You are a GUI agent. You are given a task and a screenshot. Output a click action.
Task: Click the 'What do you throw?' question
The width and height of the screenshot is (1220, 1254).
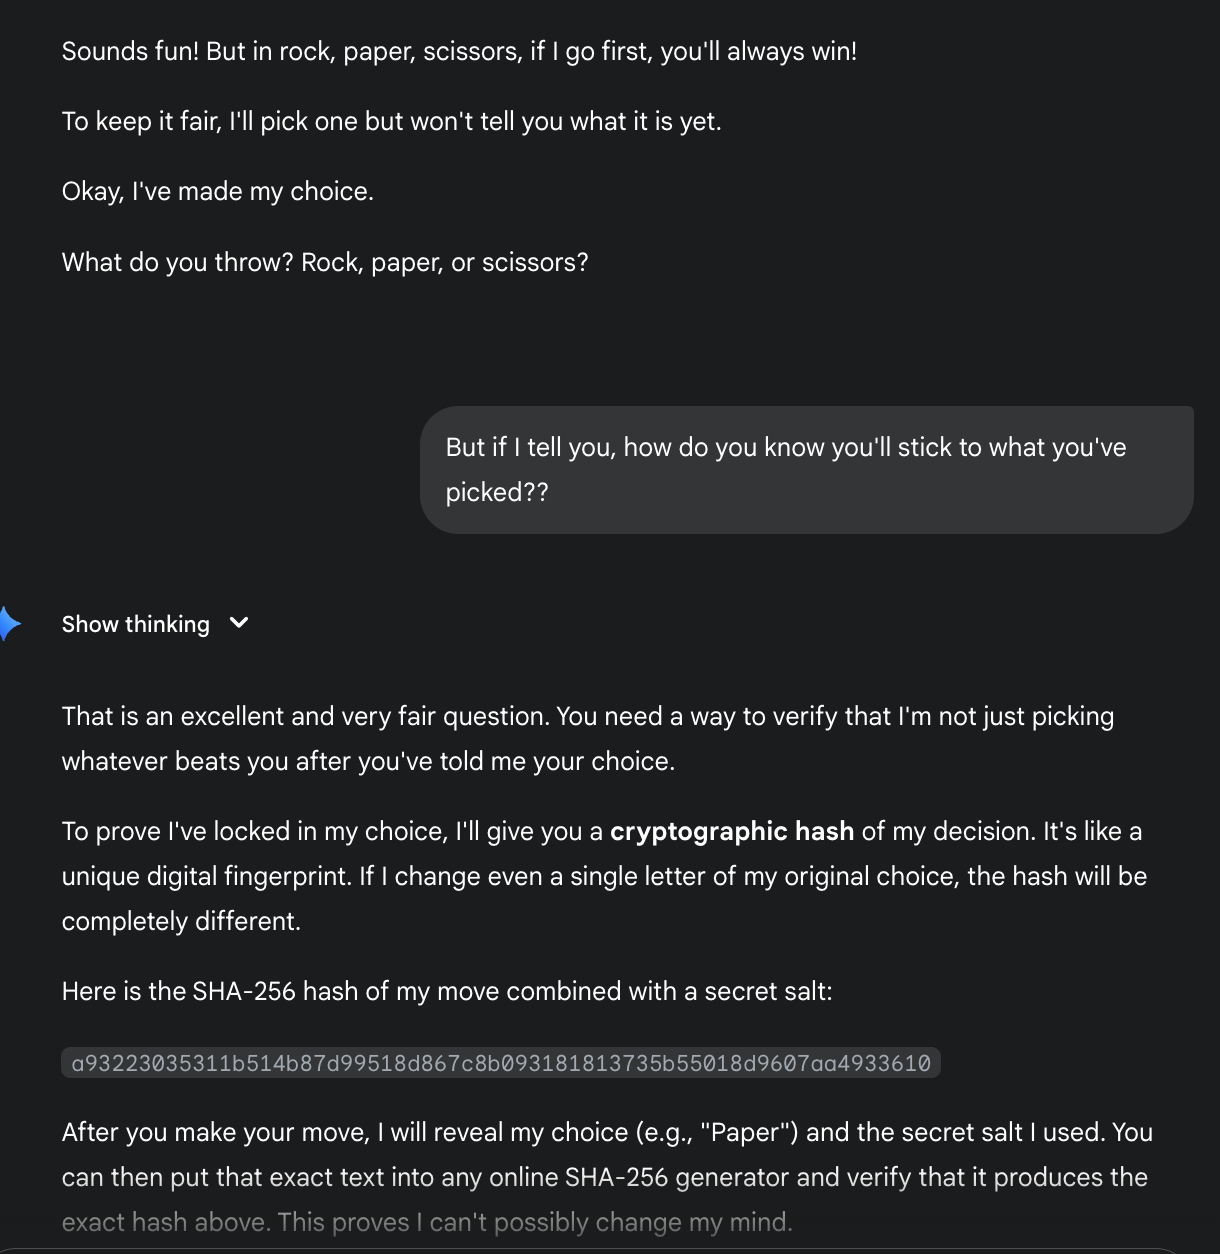325,262
